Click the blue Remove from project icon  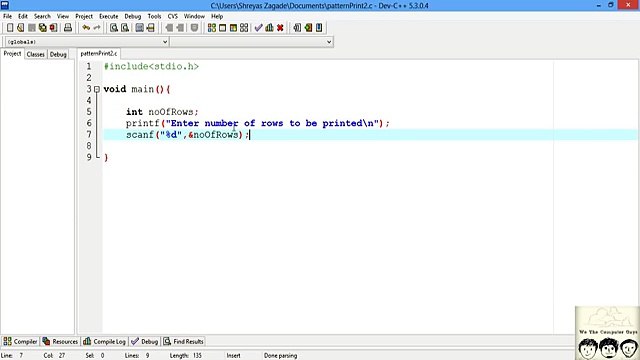pos(319,28)
